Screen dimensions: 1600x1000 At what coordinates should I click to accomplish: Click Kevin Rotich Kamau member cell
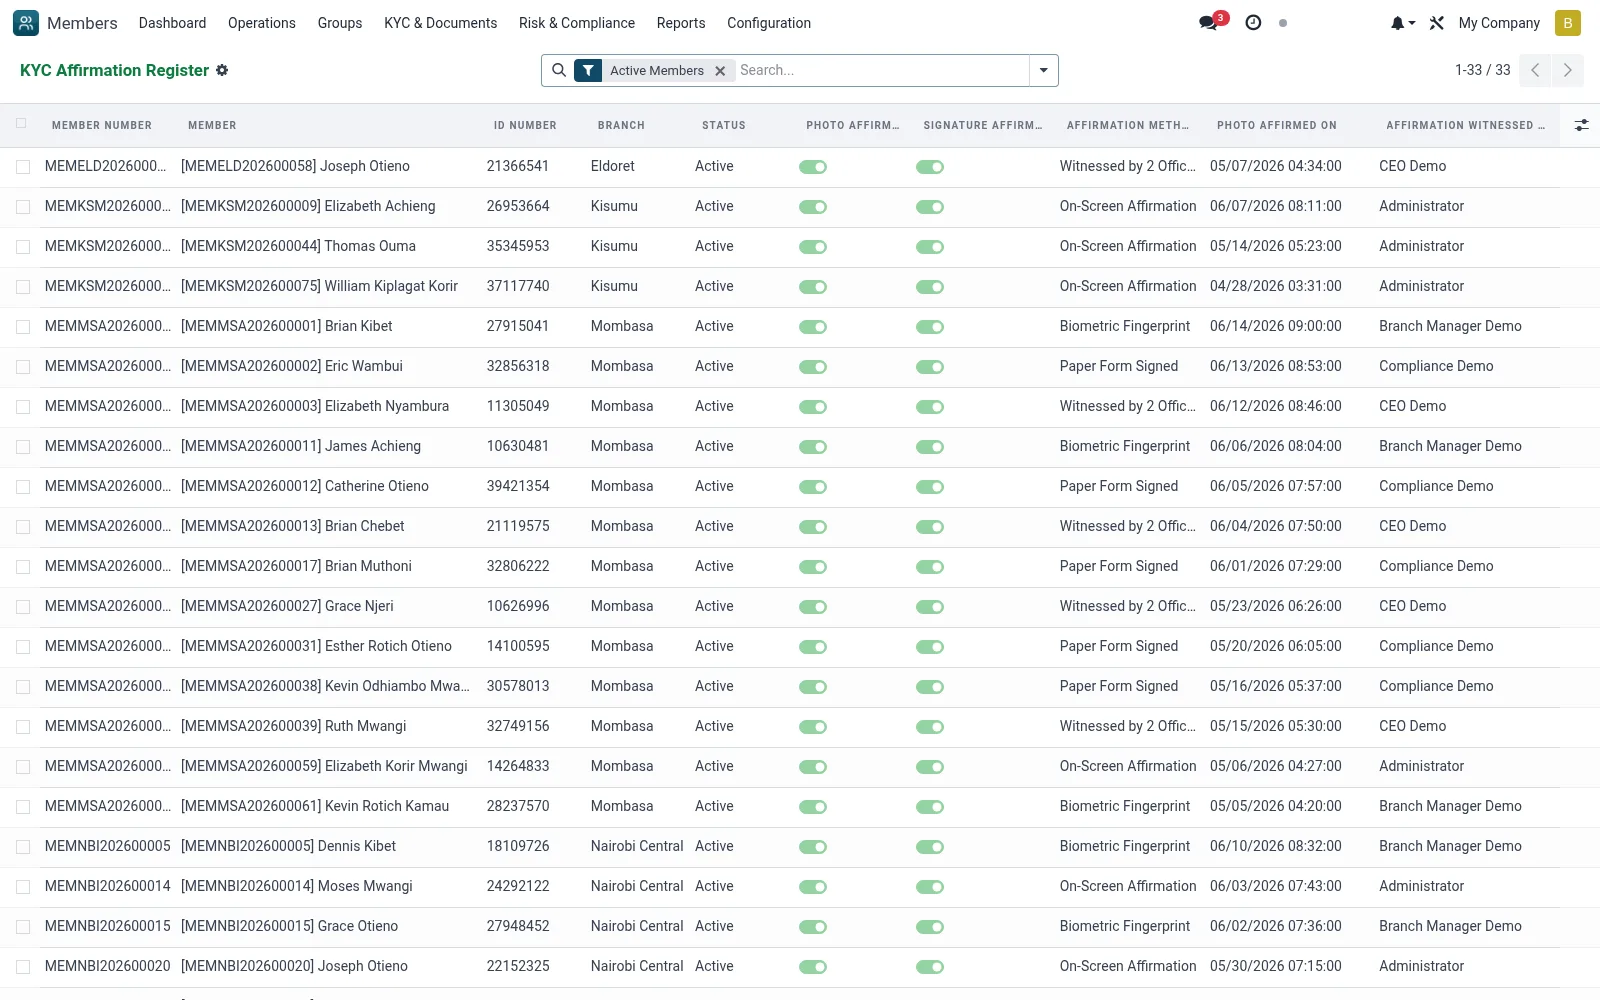click(x=315, y=806)
